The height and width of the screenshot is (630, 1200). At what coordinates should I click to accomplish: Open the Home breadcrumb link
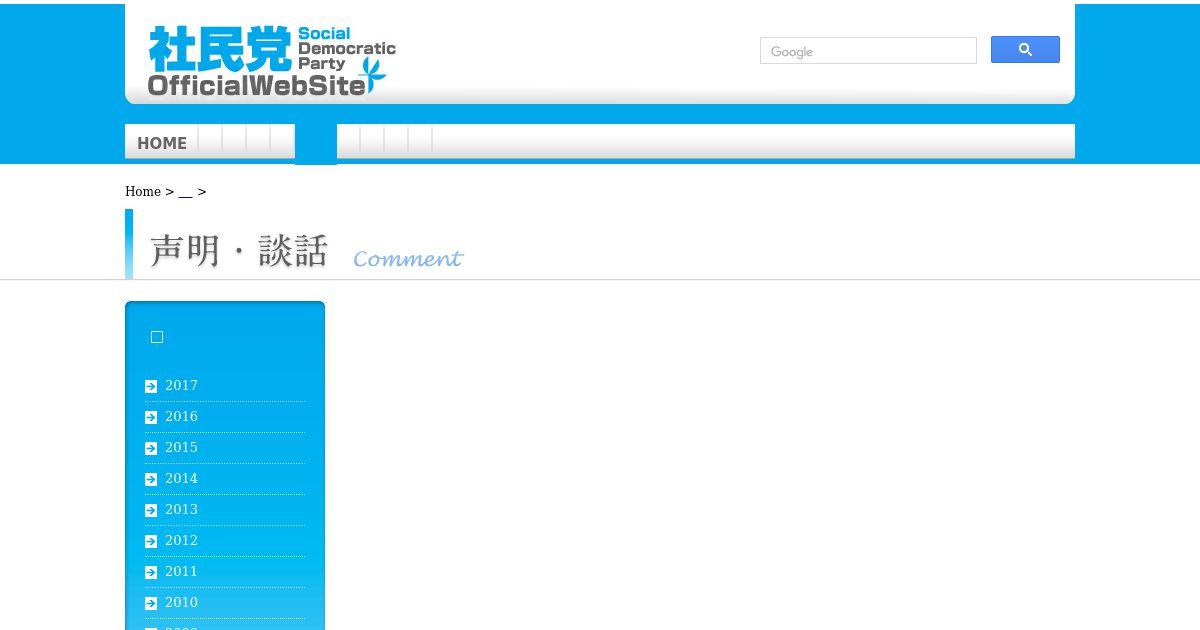(x=143, y=191)
